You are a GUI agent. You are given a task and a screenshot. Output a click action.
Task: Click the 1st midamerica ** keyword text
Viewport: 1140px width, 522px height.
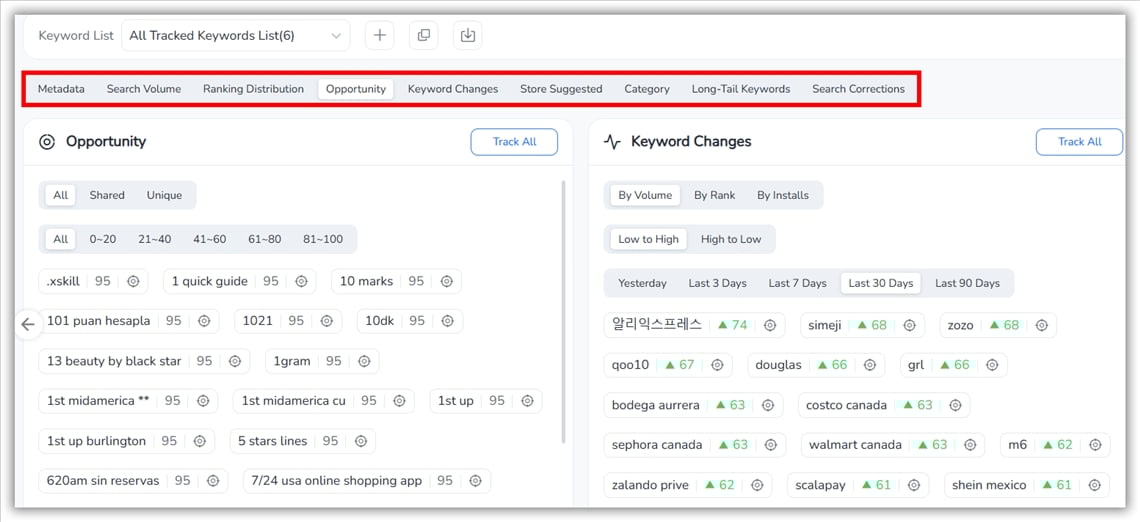(97, 401)
